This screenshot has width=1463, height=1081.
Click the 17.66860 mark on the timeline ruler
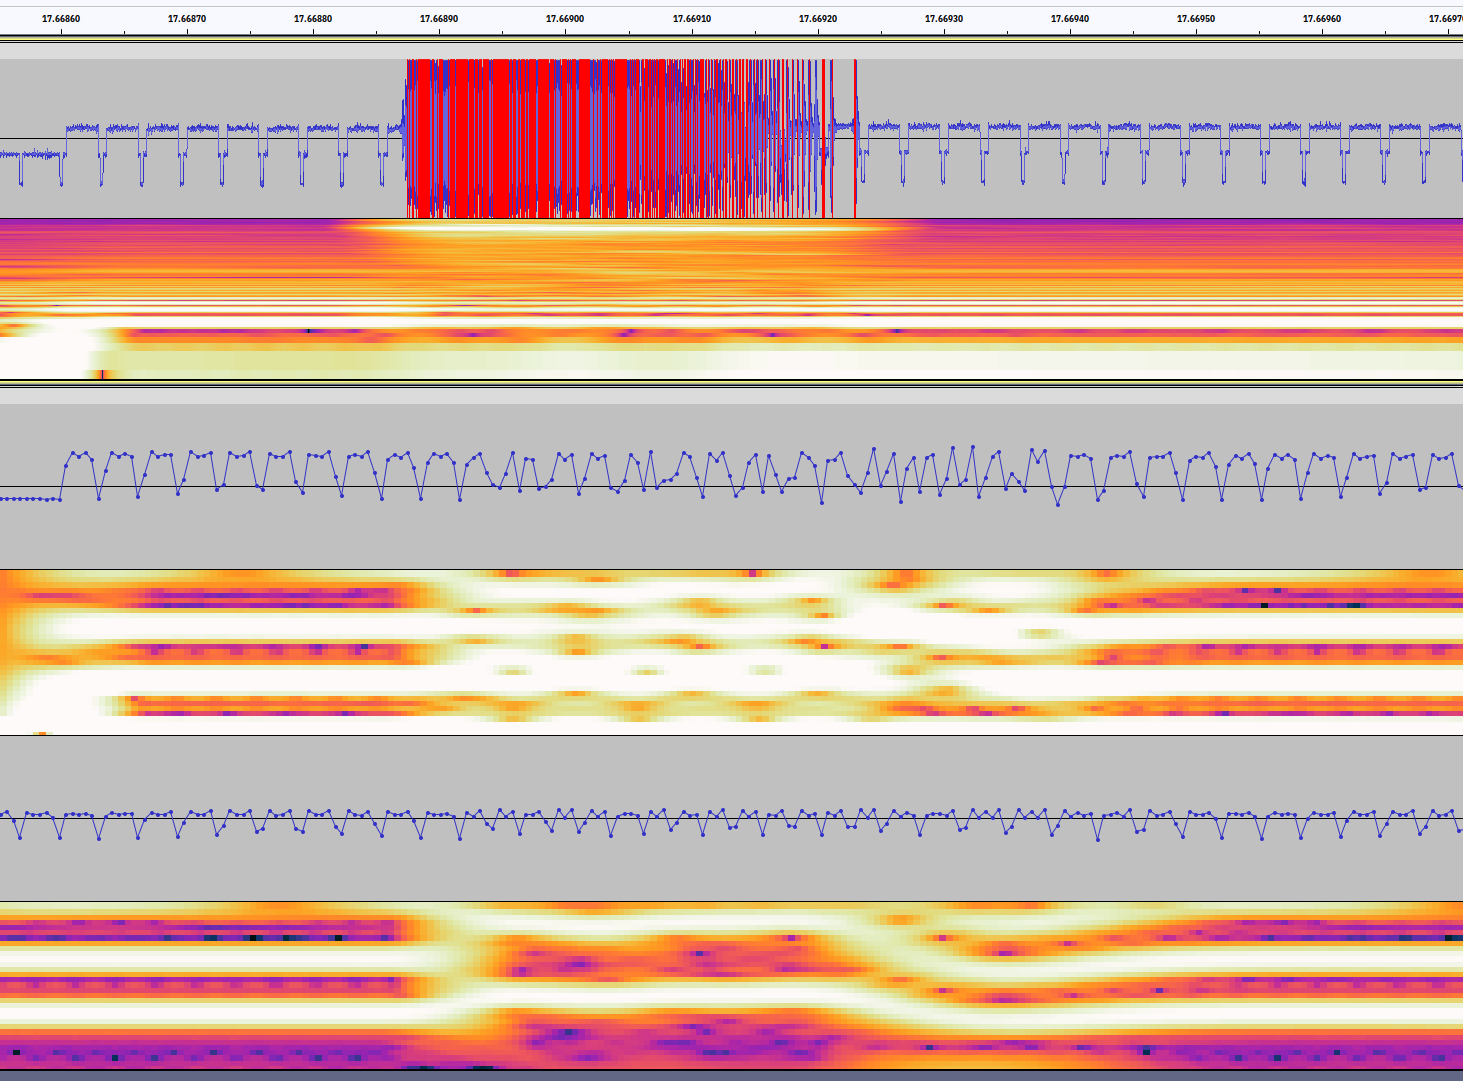[61, 19]
